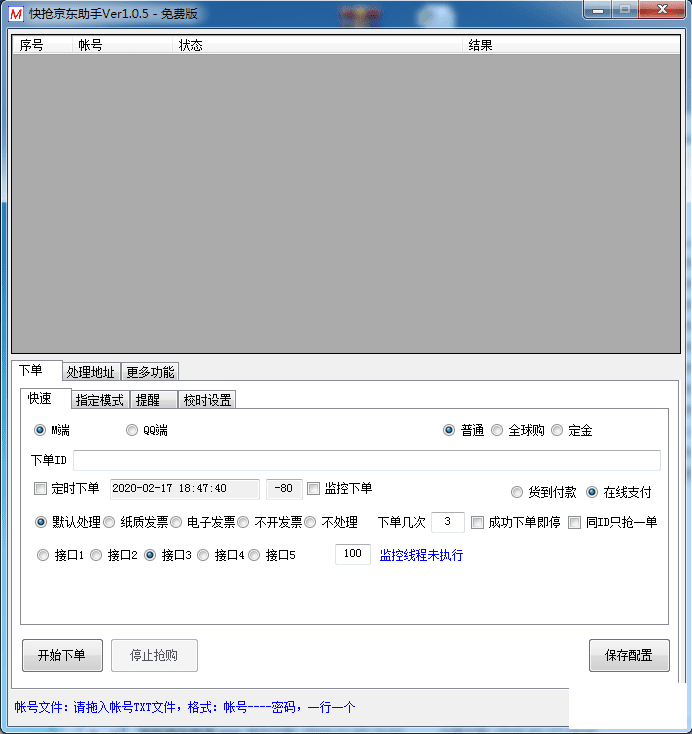This screenshot has width=692, height=734.
Task: Click the -80 offset field
Action: click(x=284, y=489)
